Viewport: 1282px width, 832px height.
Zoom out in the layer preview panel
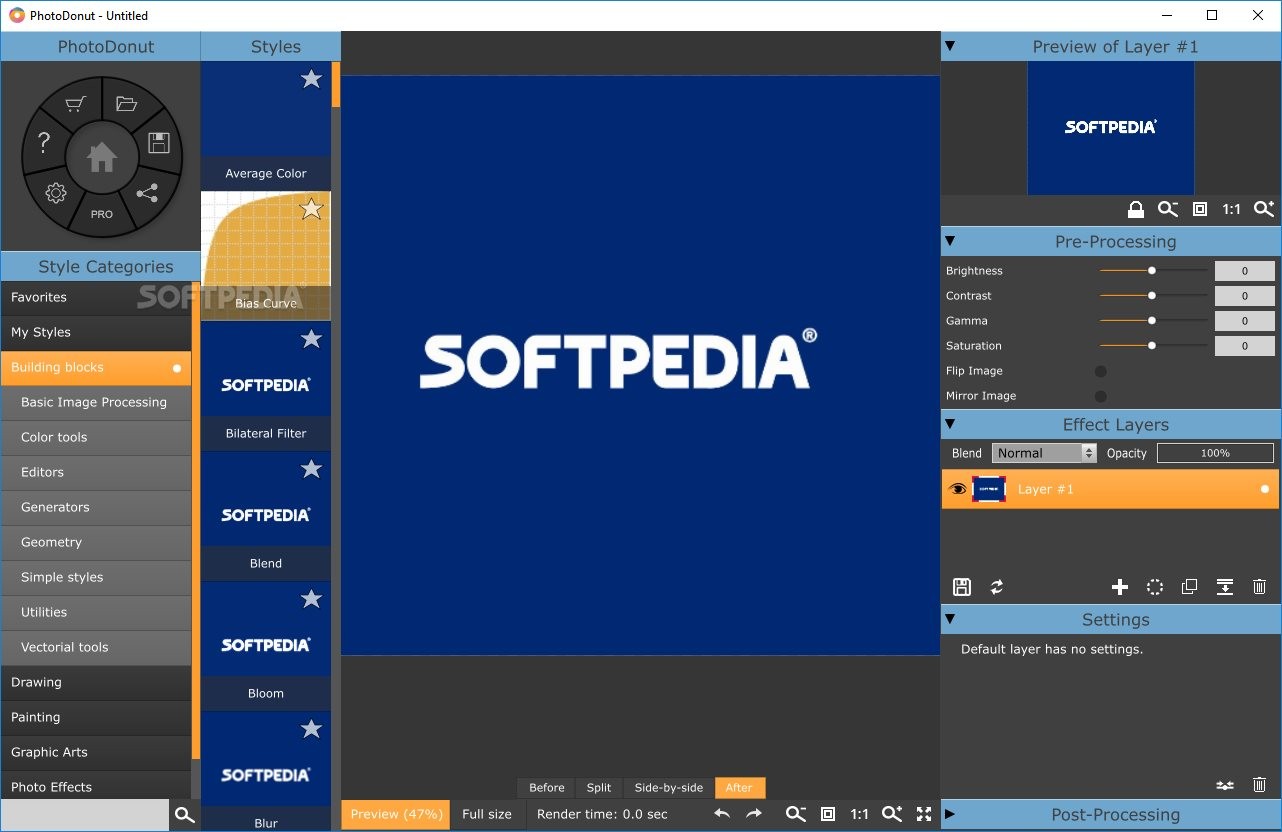(x=1168, y=209)
